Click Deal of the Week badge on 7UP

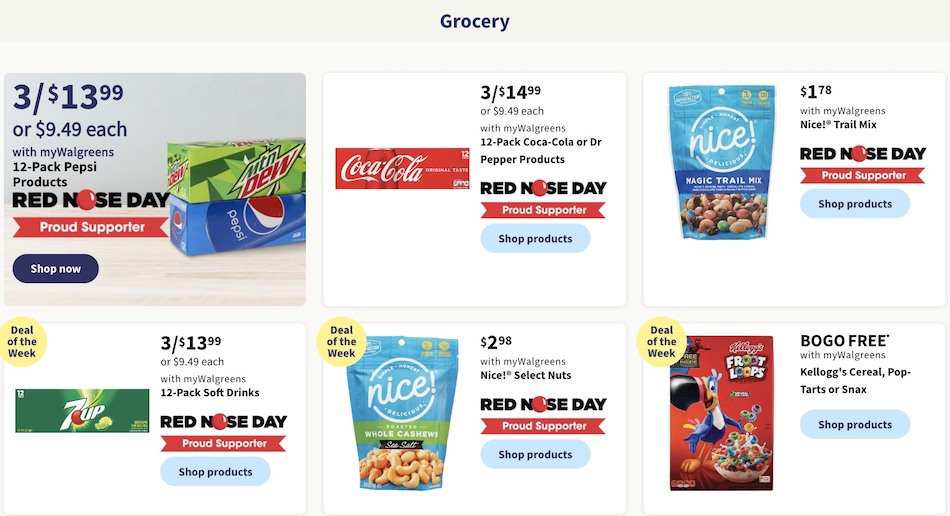point(22,342)
